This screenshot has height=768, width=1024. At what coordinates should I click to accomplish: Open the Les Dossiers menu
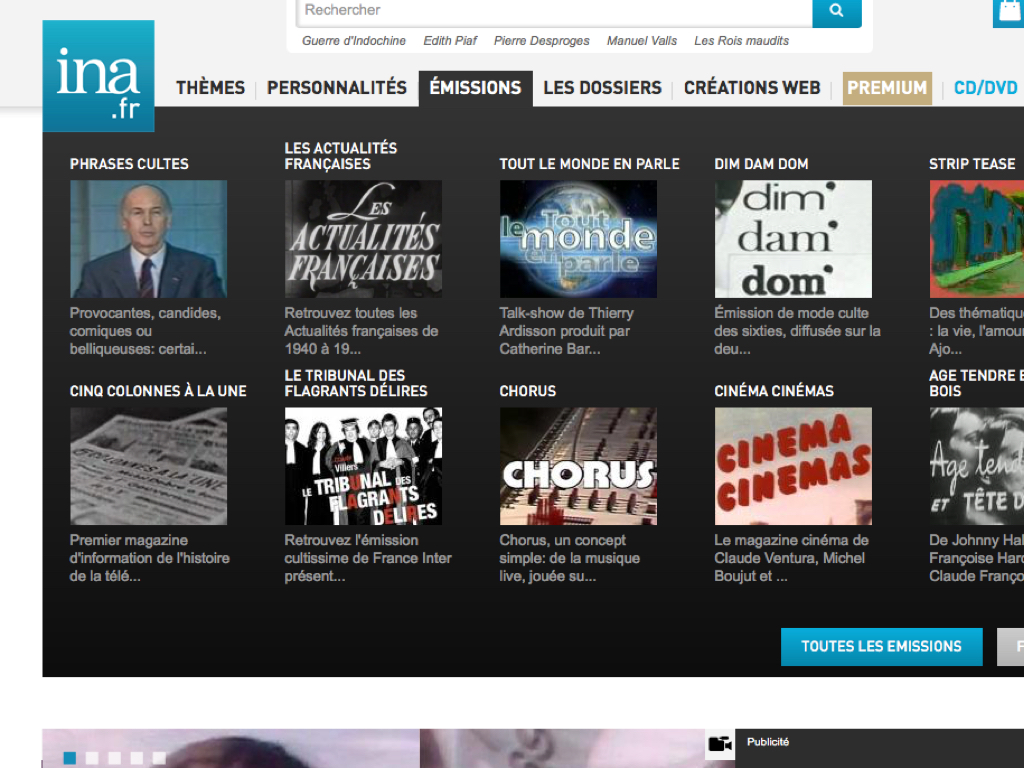tap(602, 88)
